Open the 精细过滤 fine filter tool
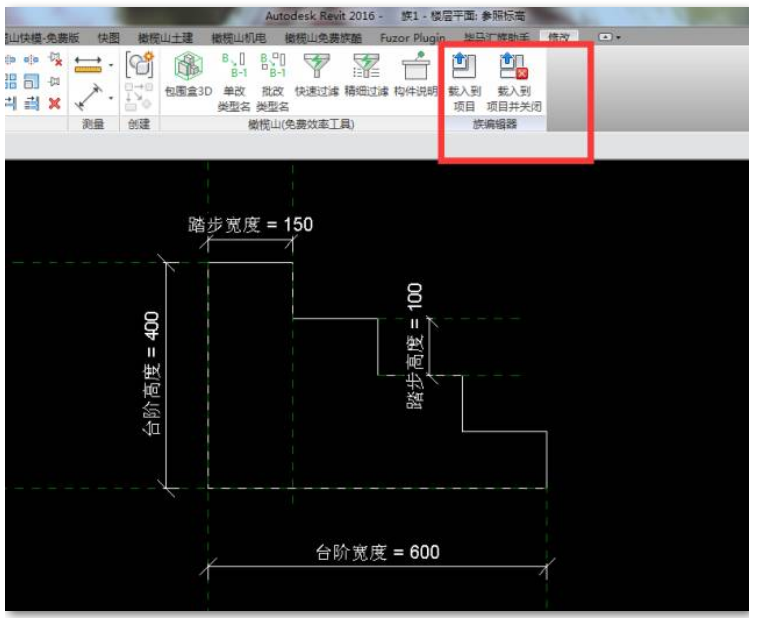Image resolution: width=758 pixels, height=618 pixels. point(366,74)
